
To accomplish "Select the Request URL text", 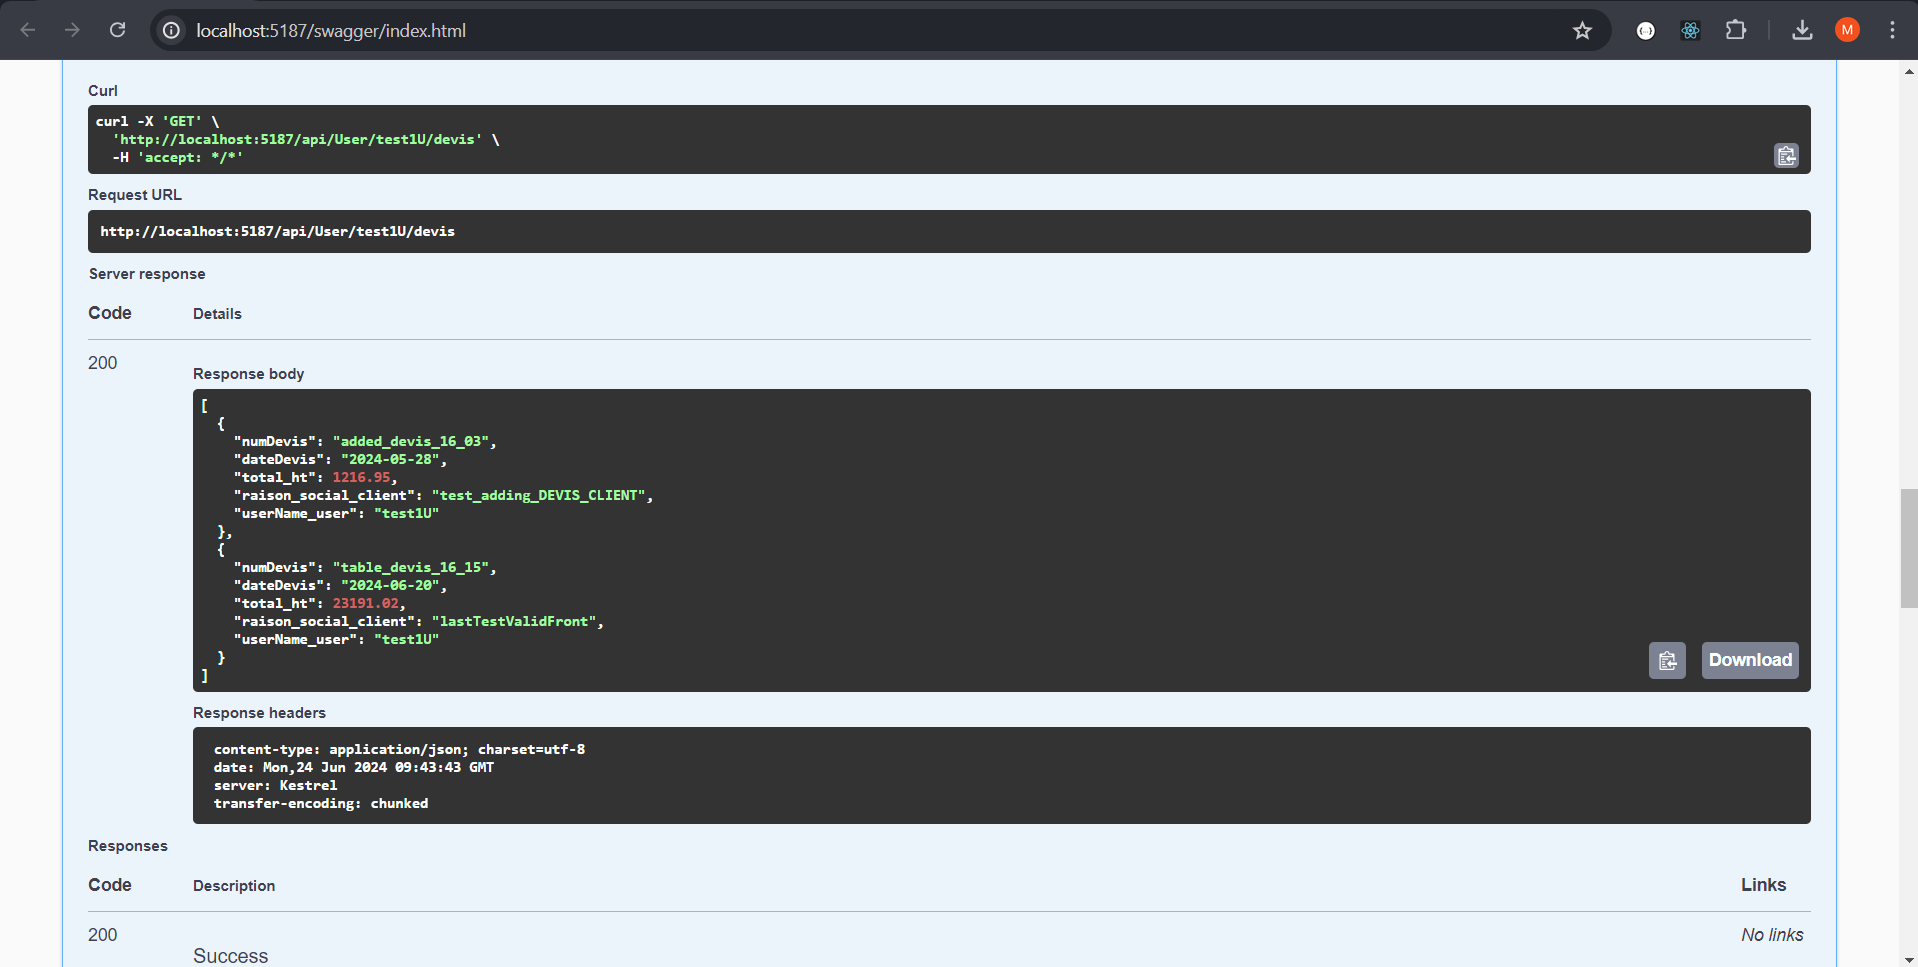I will pyautogui.click(x=277, y=231).
